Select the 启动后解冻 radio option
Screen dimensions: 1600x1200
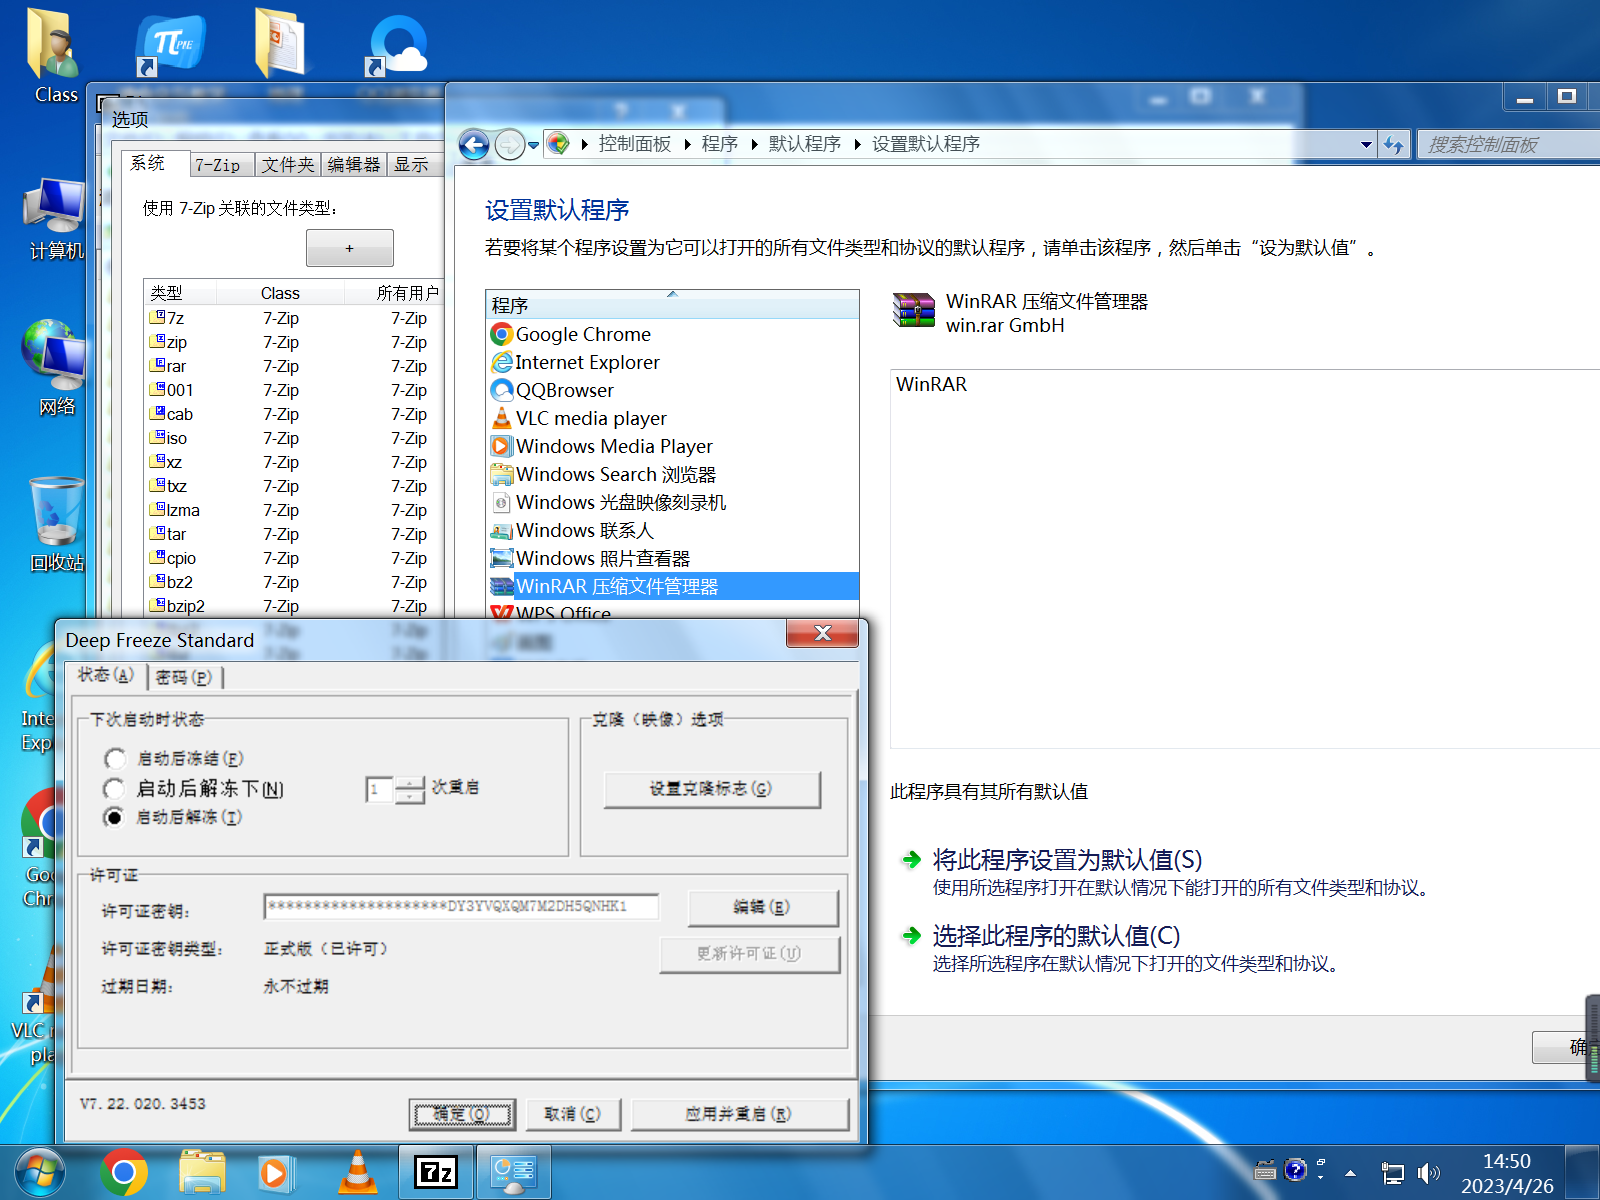(x=114, y=818)
